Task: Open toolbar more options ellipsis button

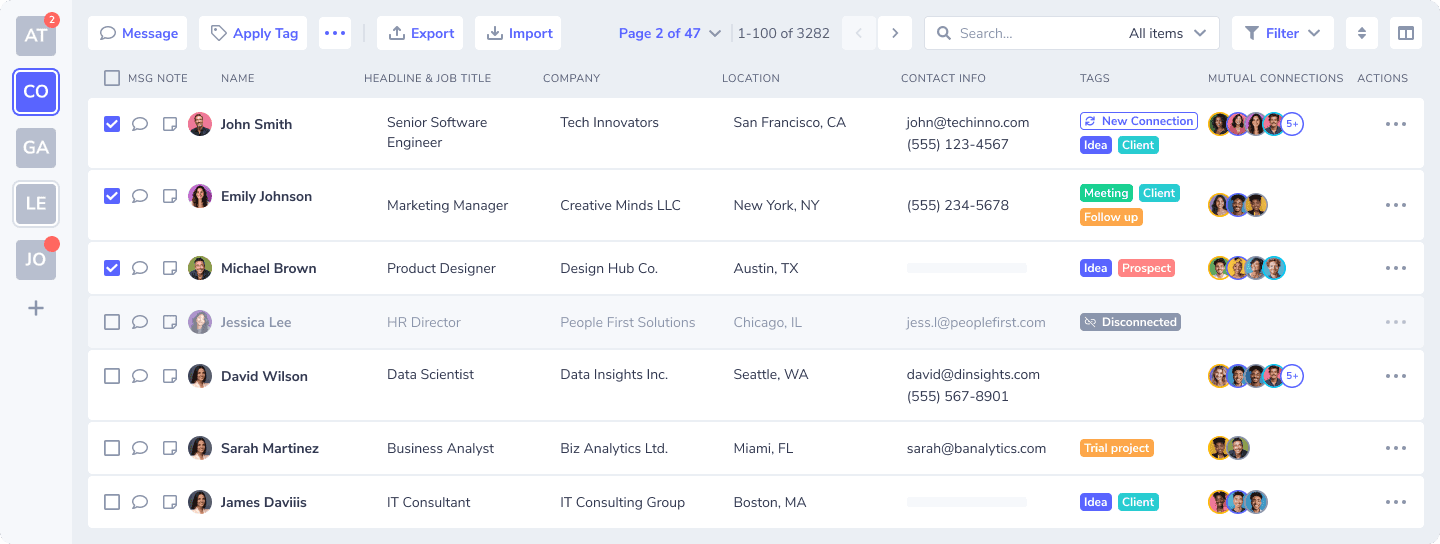Action: [x=335, y=33]
